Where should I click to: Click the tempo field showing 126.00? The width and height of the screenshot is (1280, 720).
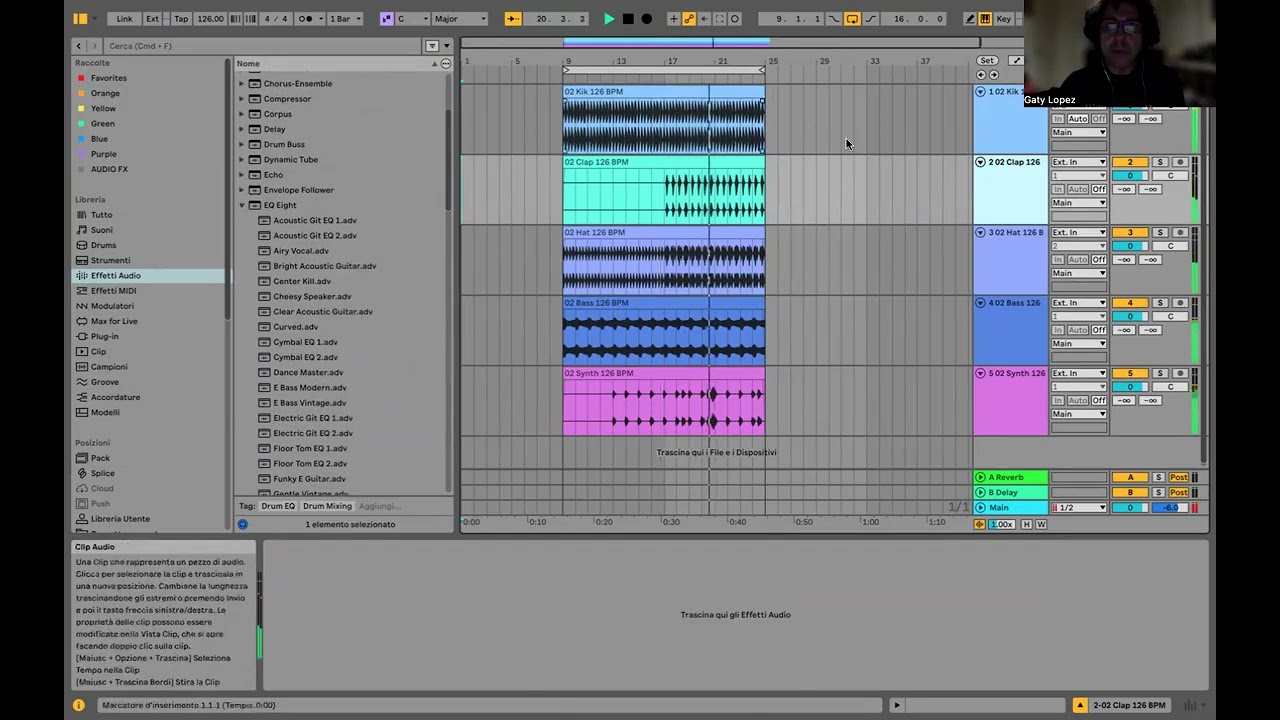coord(211,19)
